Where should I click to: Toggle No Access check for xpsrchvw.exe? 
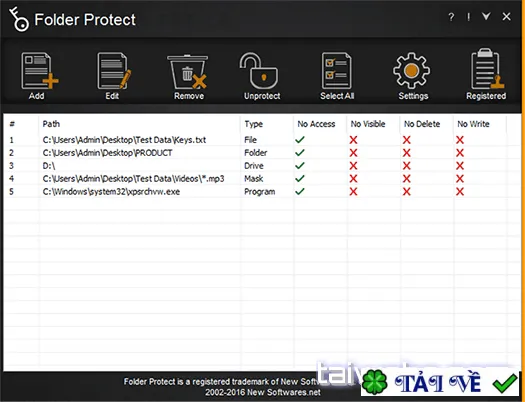[300, 191]
